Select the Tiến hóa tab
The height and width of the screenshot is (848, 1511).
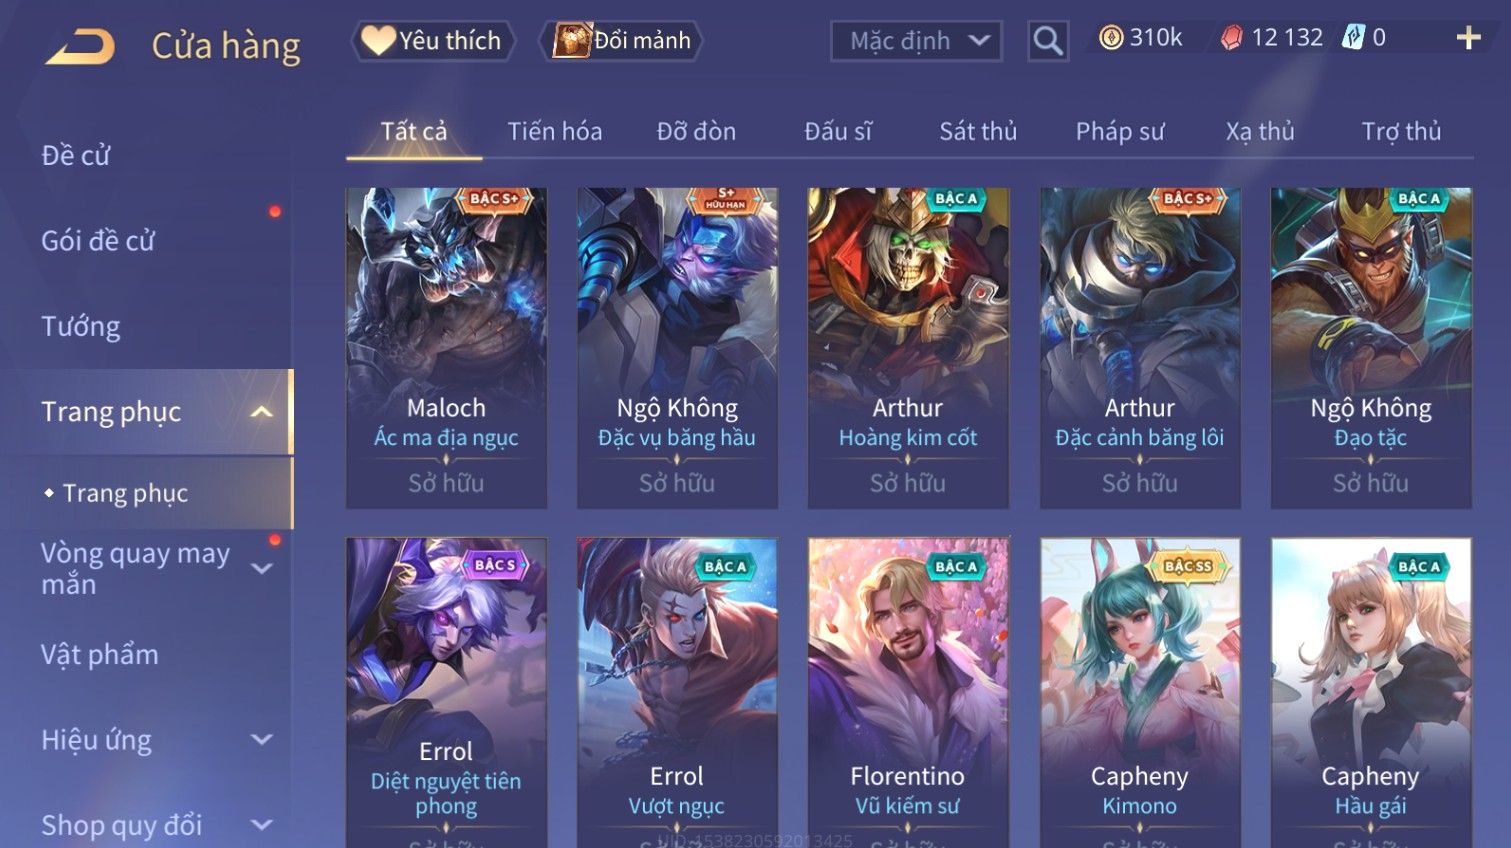[554, 131]
